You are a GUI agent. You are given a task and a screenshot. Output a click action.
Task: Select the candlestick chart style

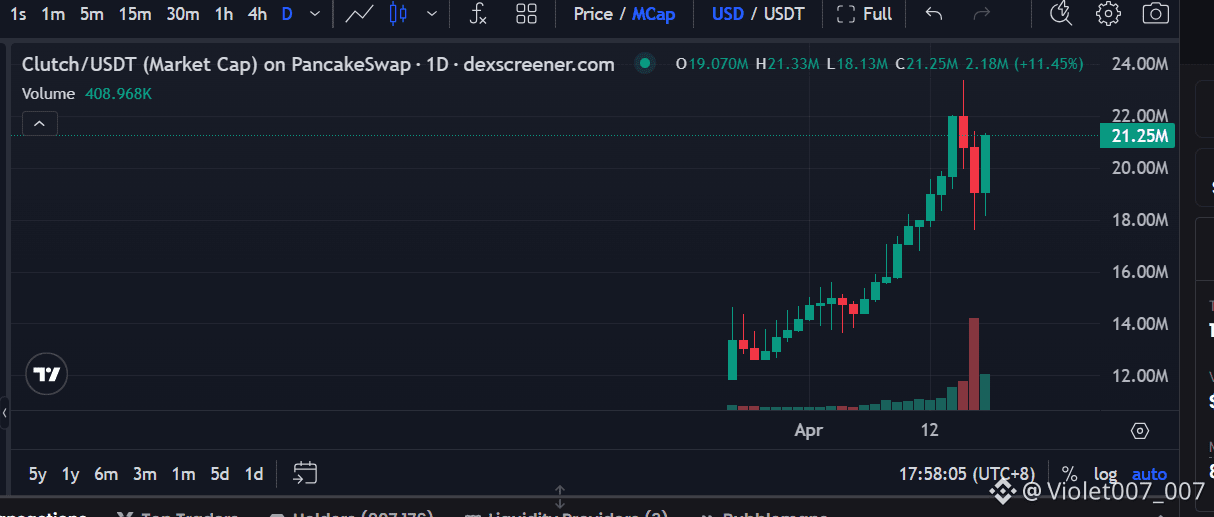[399, 14]
